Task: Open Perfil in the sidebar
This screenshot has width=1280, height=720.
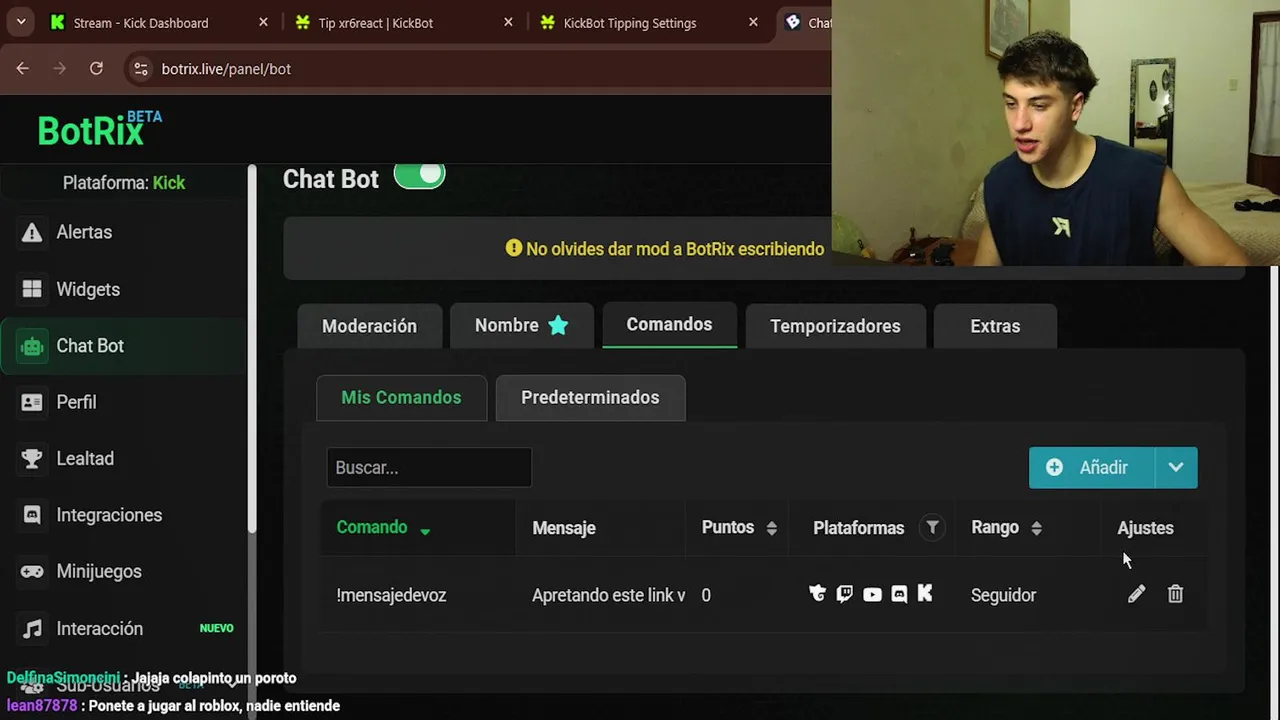Action: point(124,402)
